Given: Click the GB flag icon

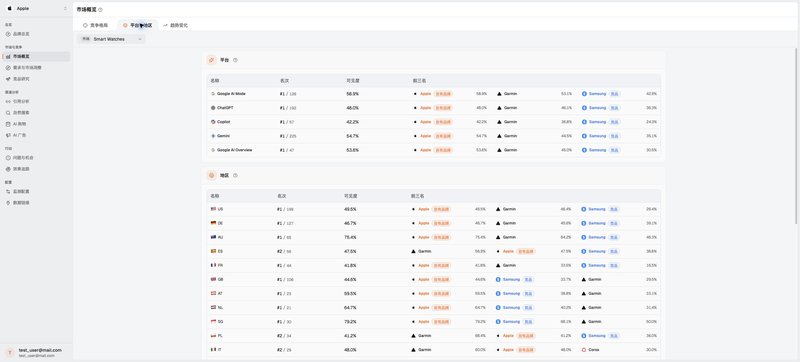Looking at the screenshot, I should (213, 279).
